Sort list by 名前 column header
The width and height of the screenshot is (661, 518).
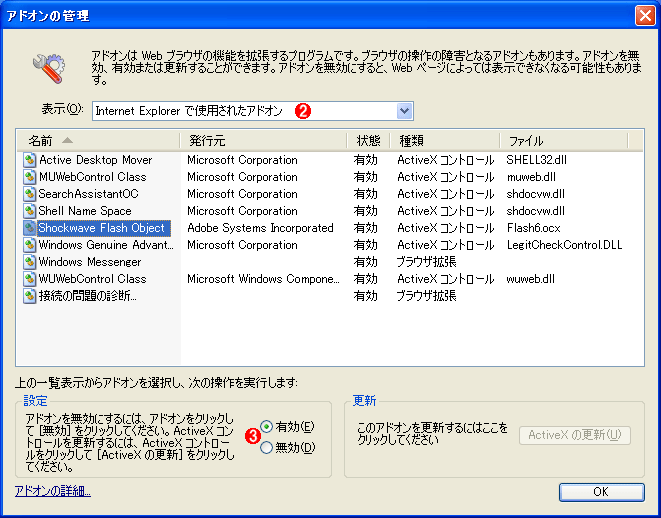[x=98, y=141]
